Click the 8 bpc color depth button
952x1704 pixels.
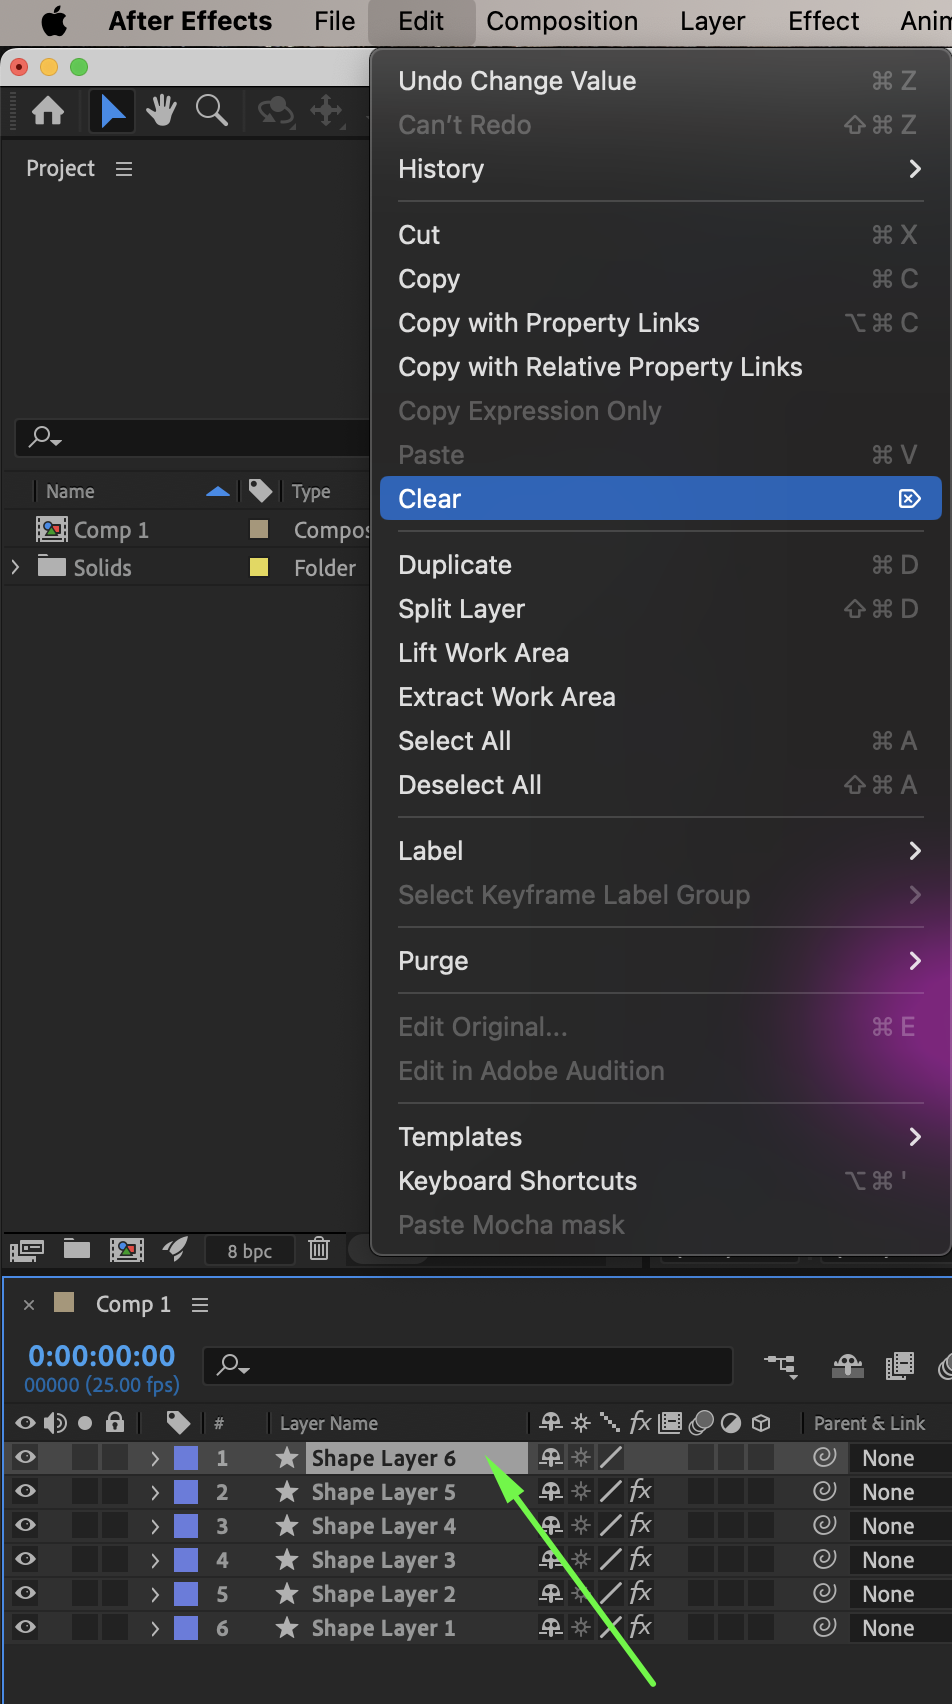click(249, 1250)
